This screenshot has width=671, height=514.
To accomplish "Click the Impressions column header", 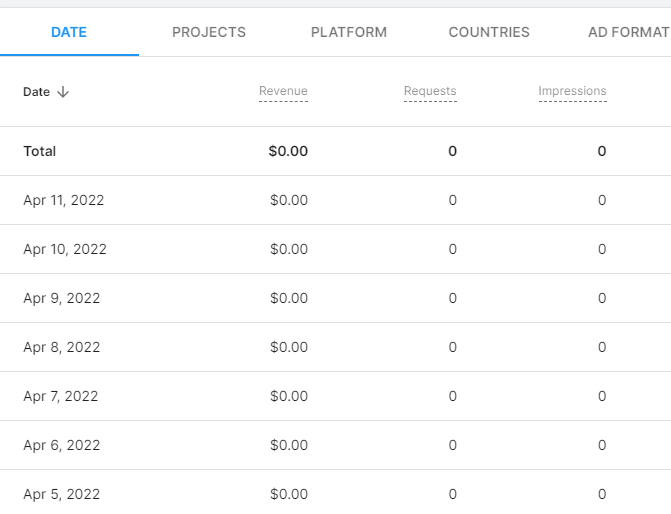I will [572, 91].
